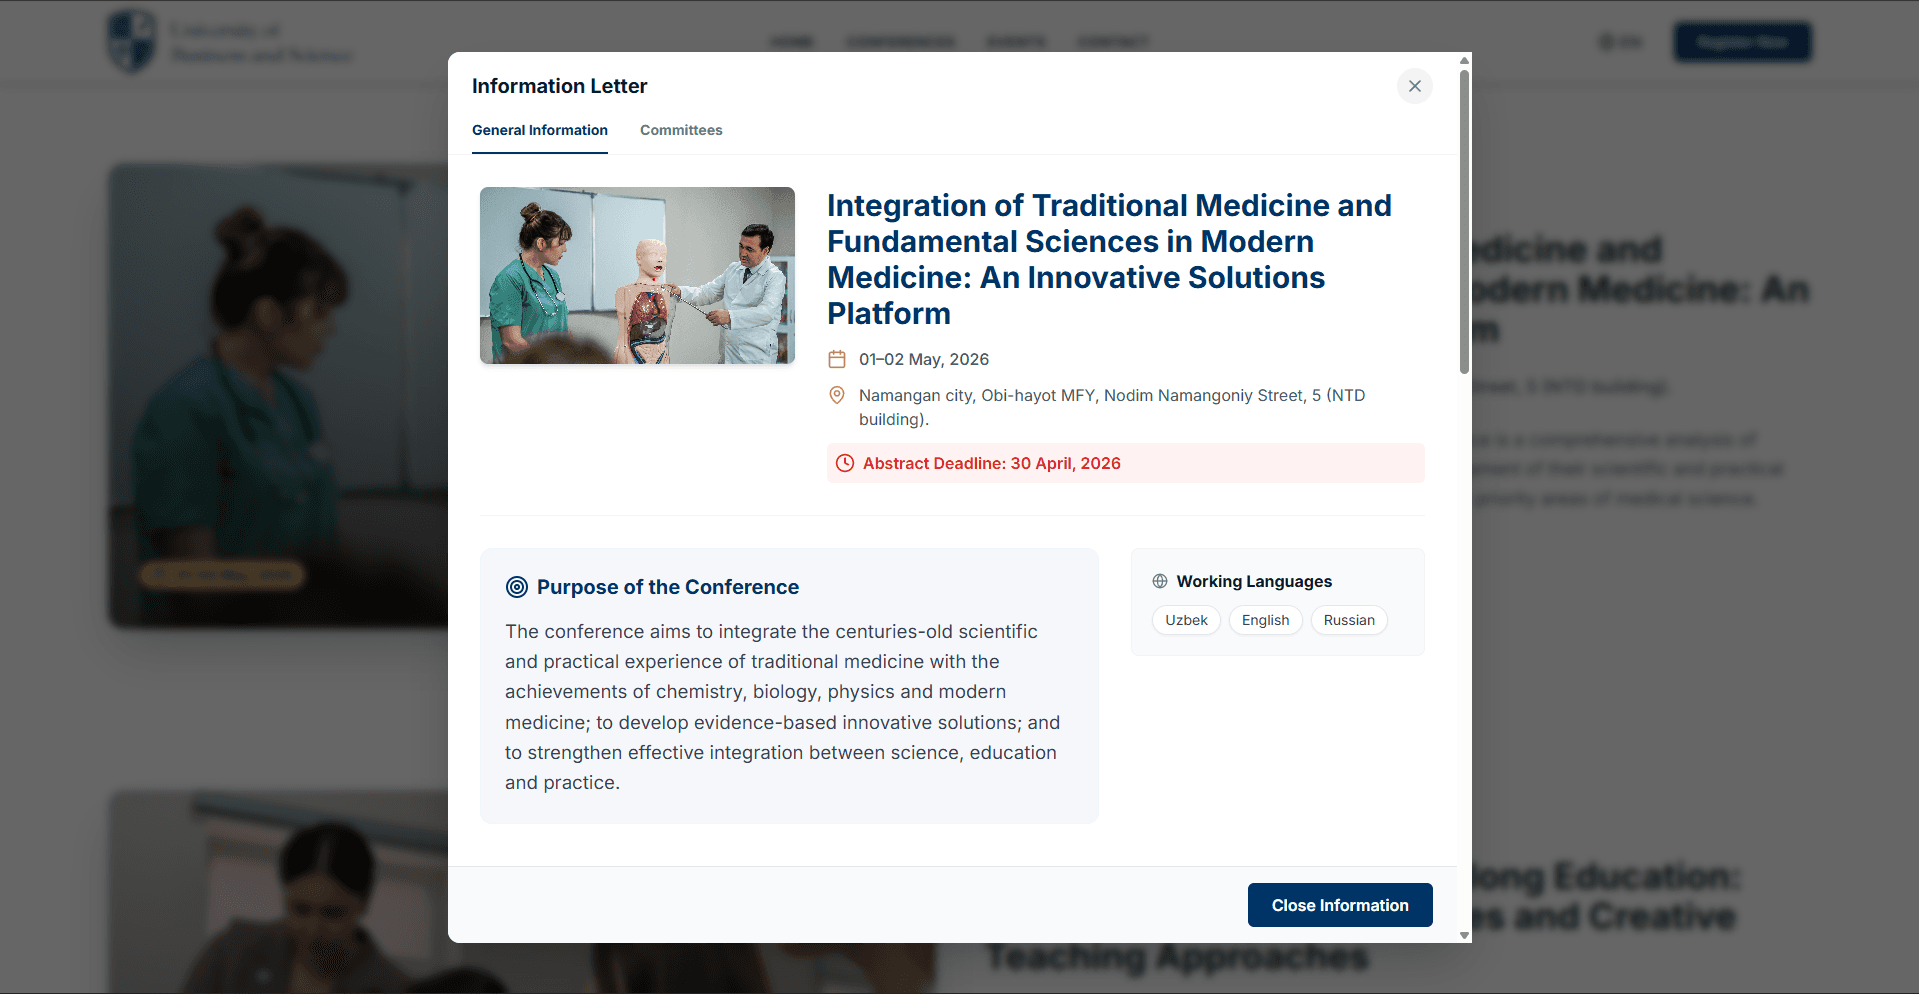The width and height of the screenshot is (1919, 994).
Task: Switch to the Committees tab
Action: point(681,130)
